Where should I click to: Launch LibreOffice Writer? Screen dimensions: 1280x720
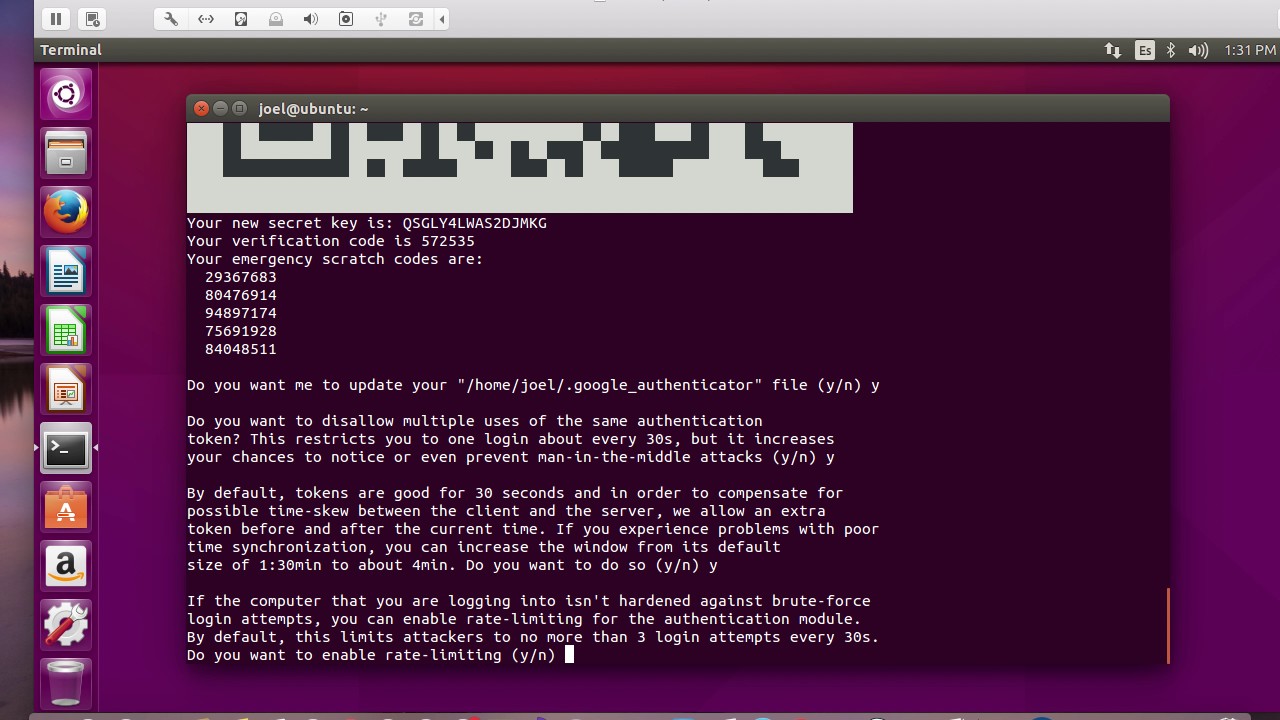coord(66,272)
